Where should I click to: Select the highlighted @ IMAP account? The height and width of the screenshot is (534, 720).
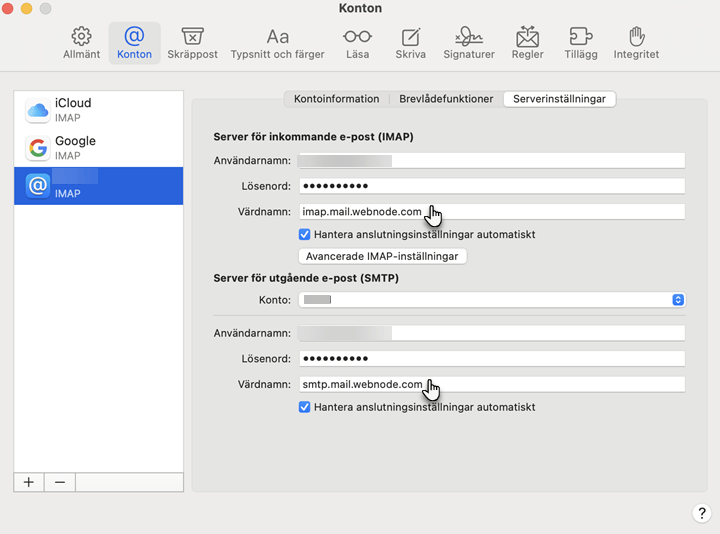point(99,185)
